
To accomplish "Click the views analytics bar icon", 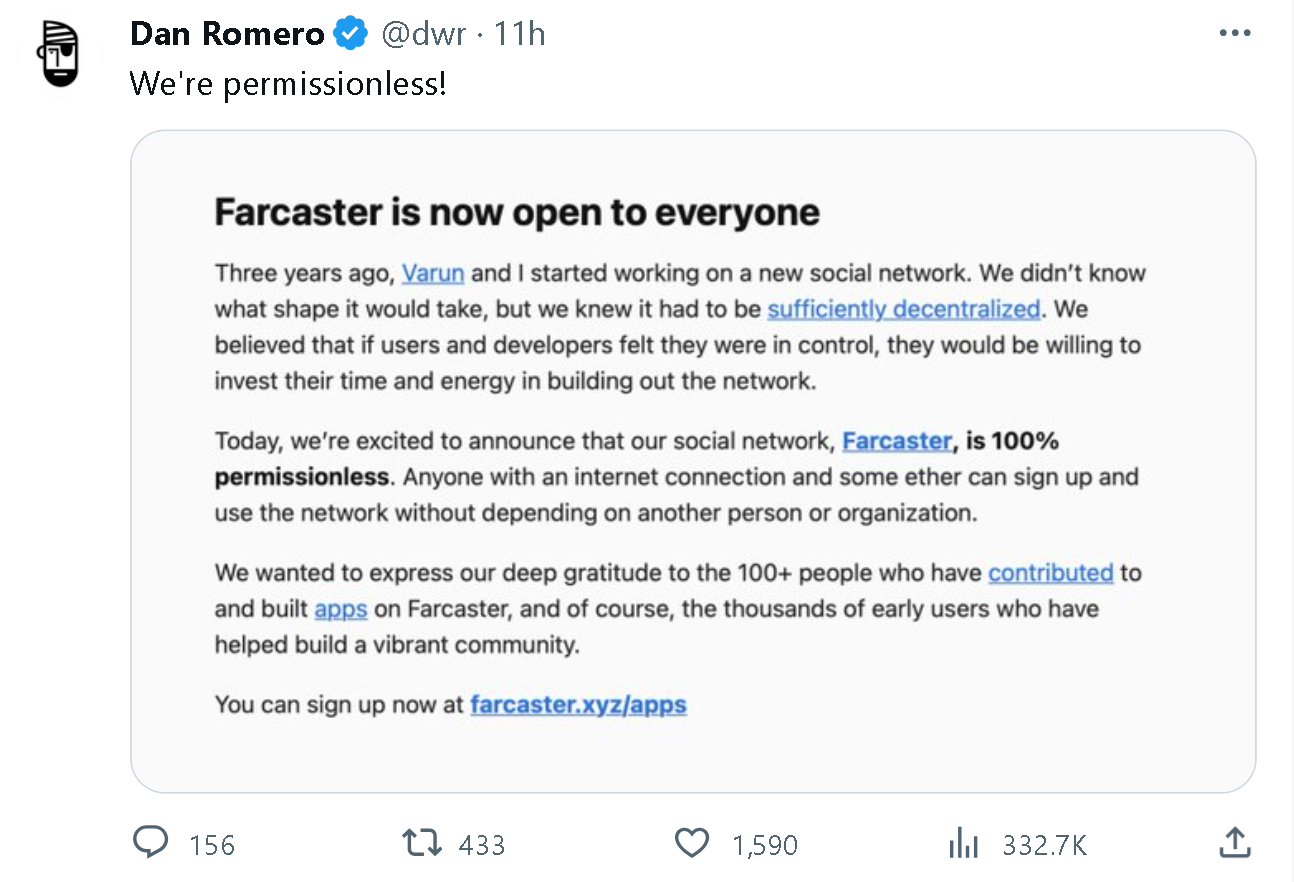I will 962,844.
